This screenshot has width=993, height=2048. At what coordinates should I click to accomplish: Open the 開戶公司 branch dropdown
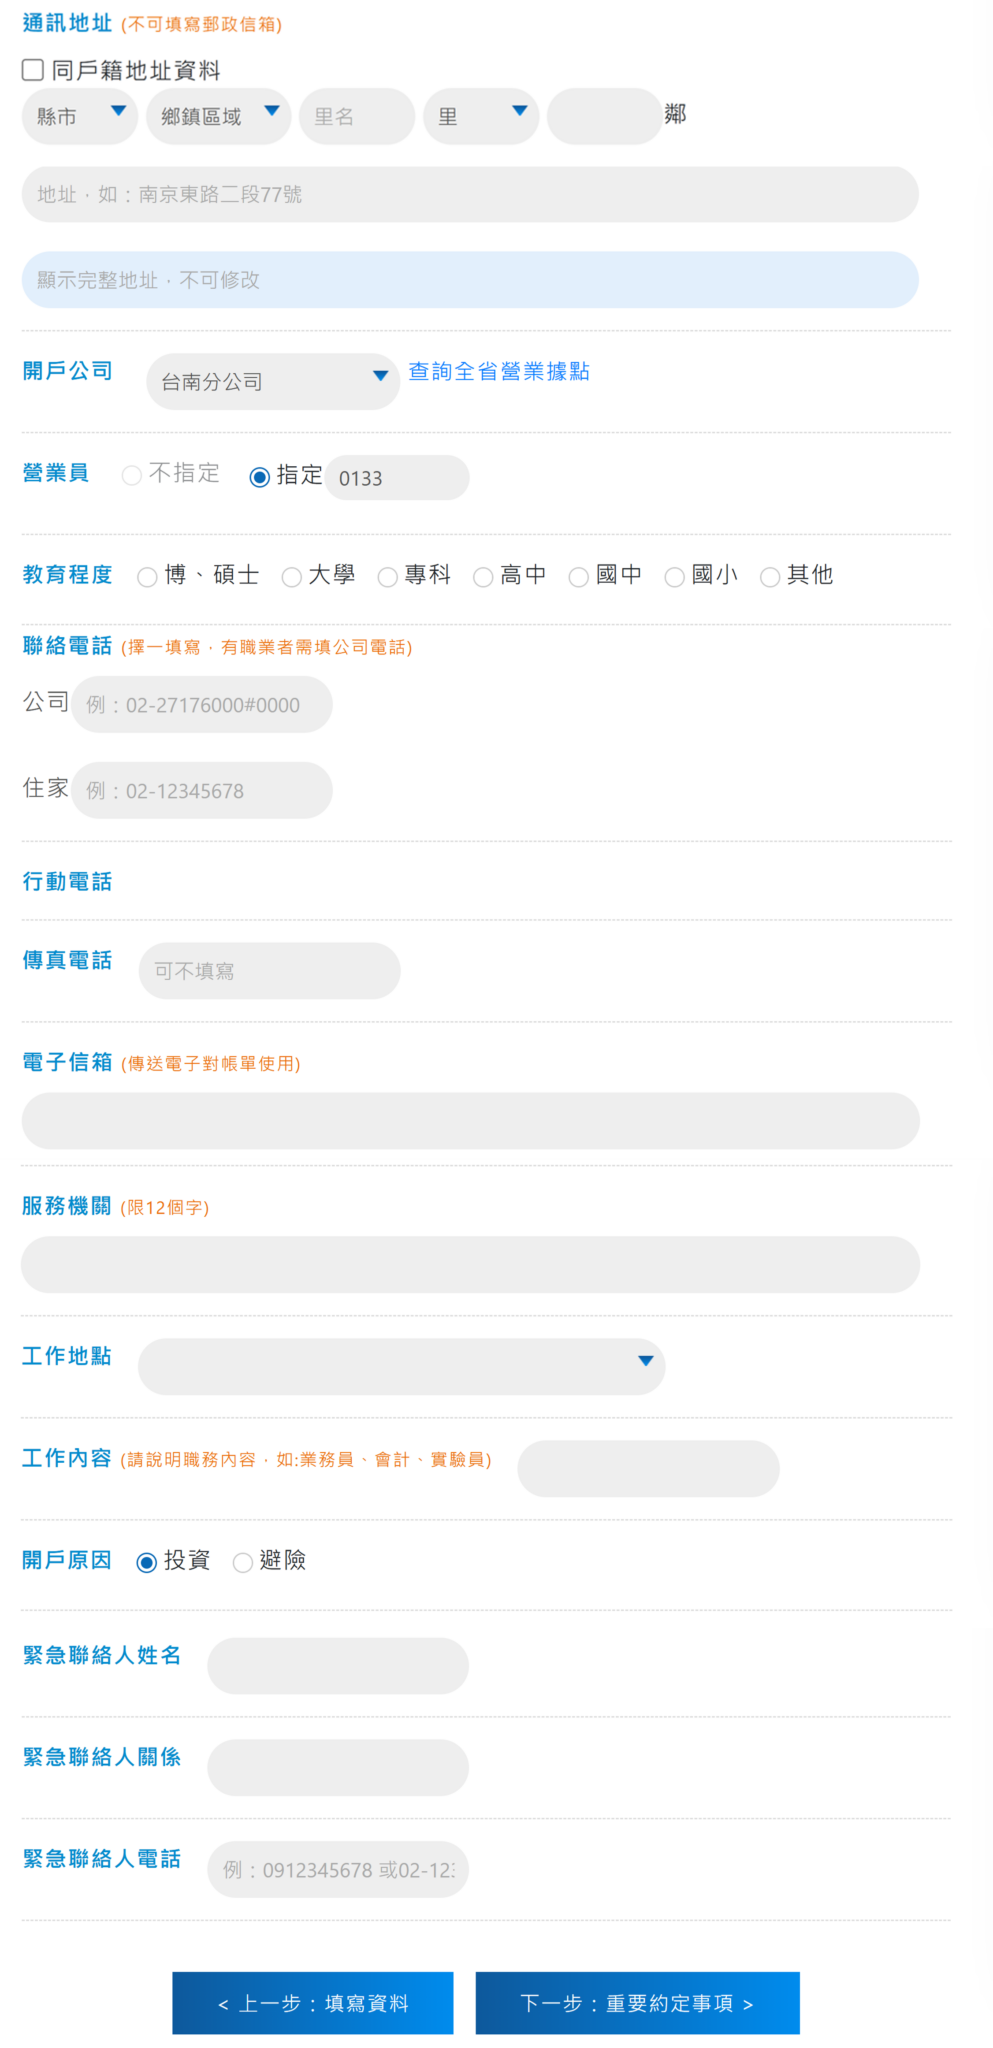[273, 381]
